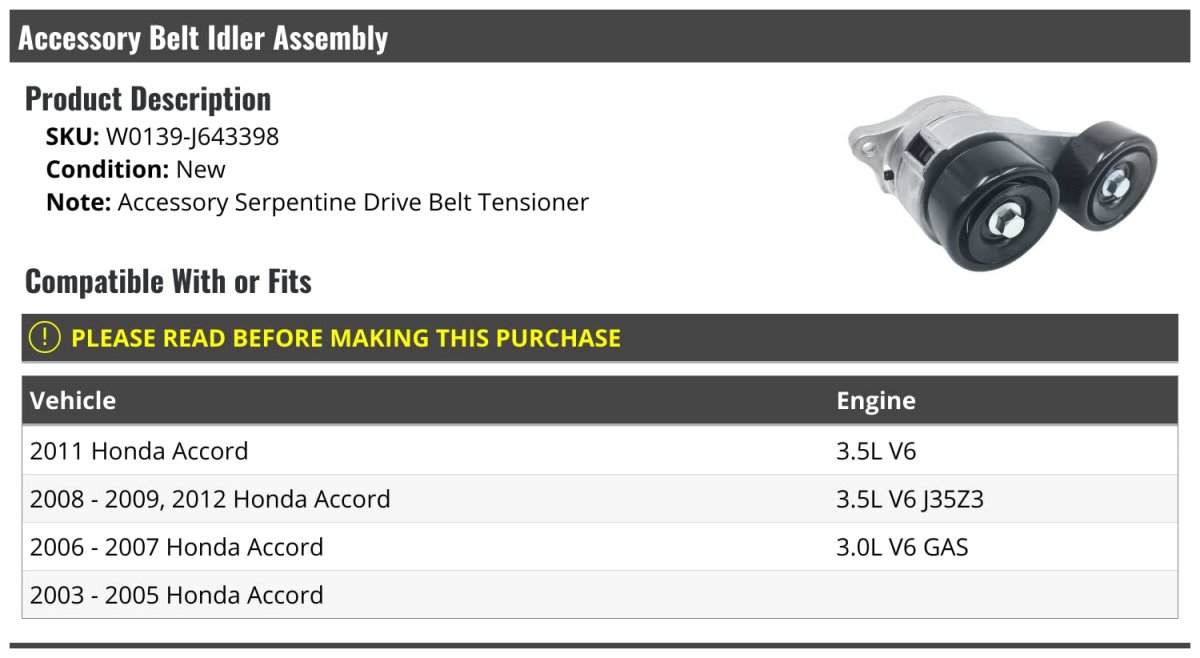
Task: Click the Accessory Serpentine Drive Belt Tensioner note
Action: coord(353,202)
